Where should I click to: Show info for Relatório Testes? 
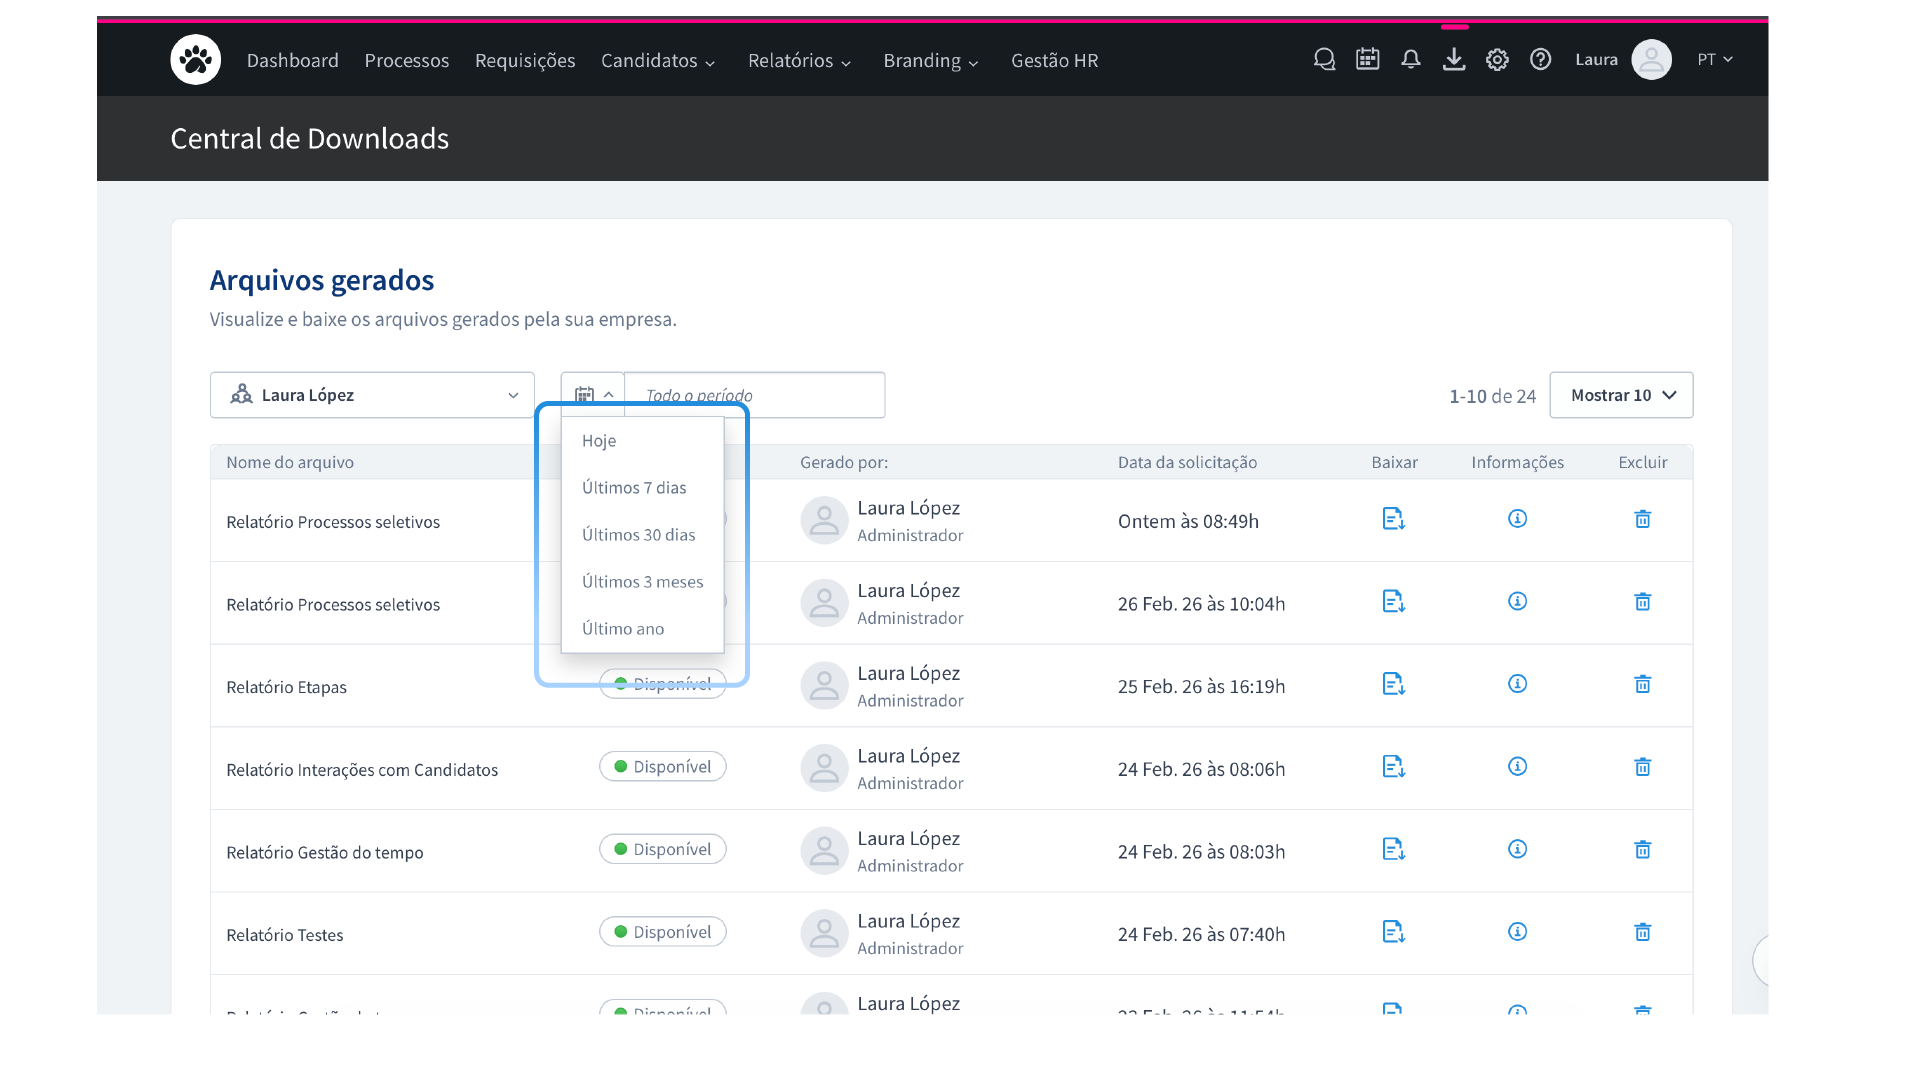[x=1517, y=932]
